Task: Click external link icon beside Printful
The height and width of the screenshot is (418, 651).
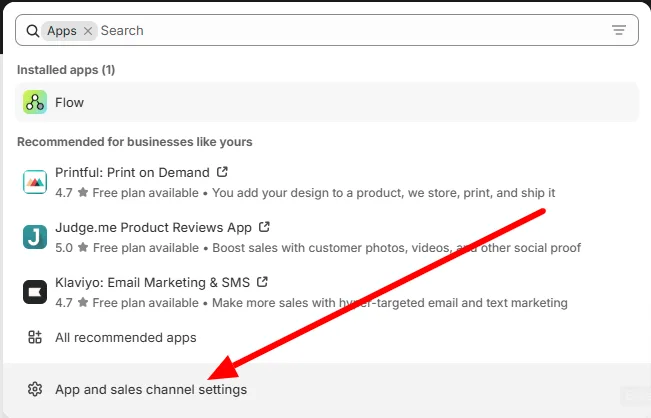Action: coord(222,171)
